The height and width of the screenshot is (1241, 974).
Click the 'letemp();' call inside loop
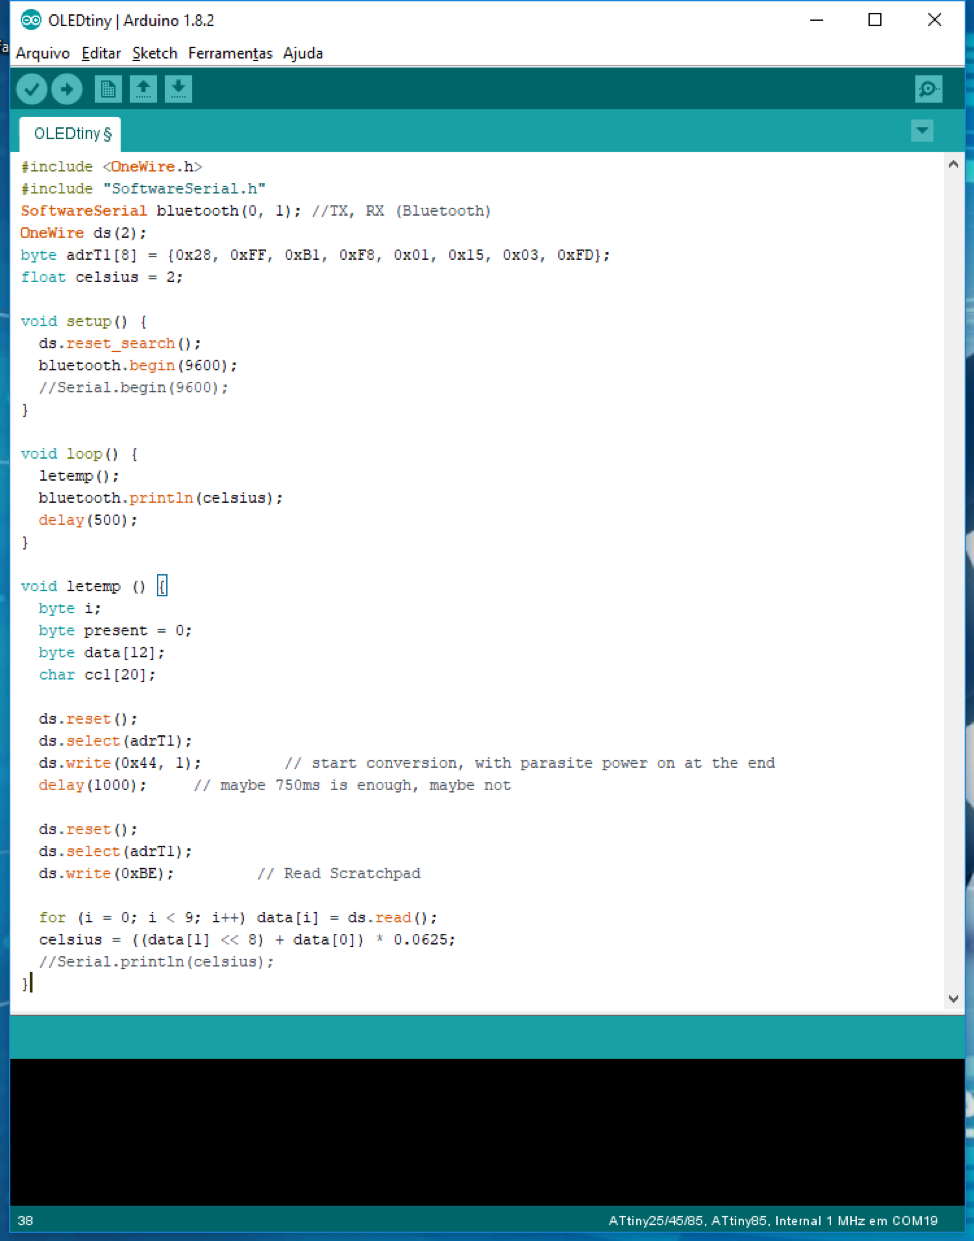[x=79, y=476]
